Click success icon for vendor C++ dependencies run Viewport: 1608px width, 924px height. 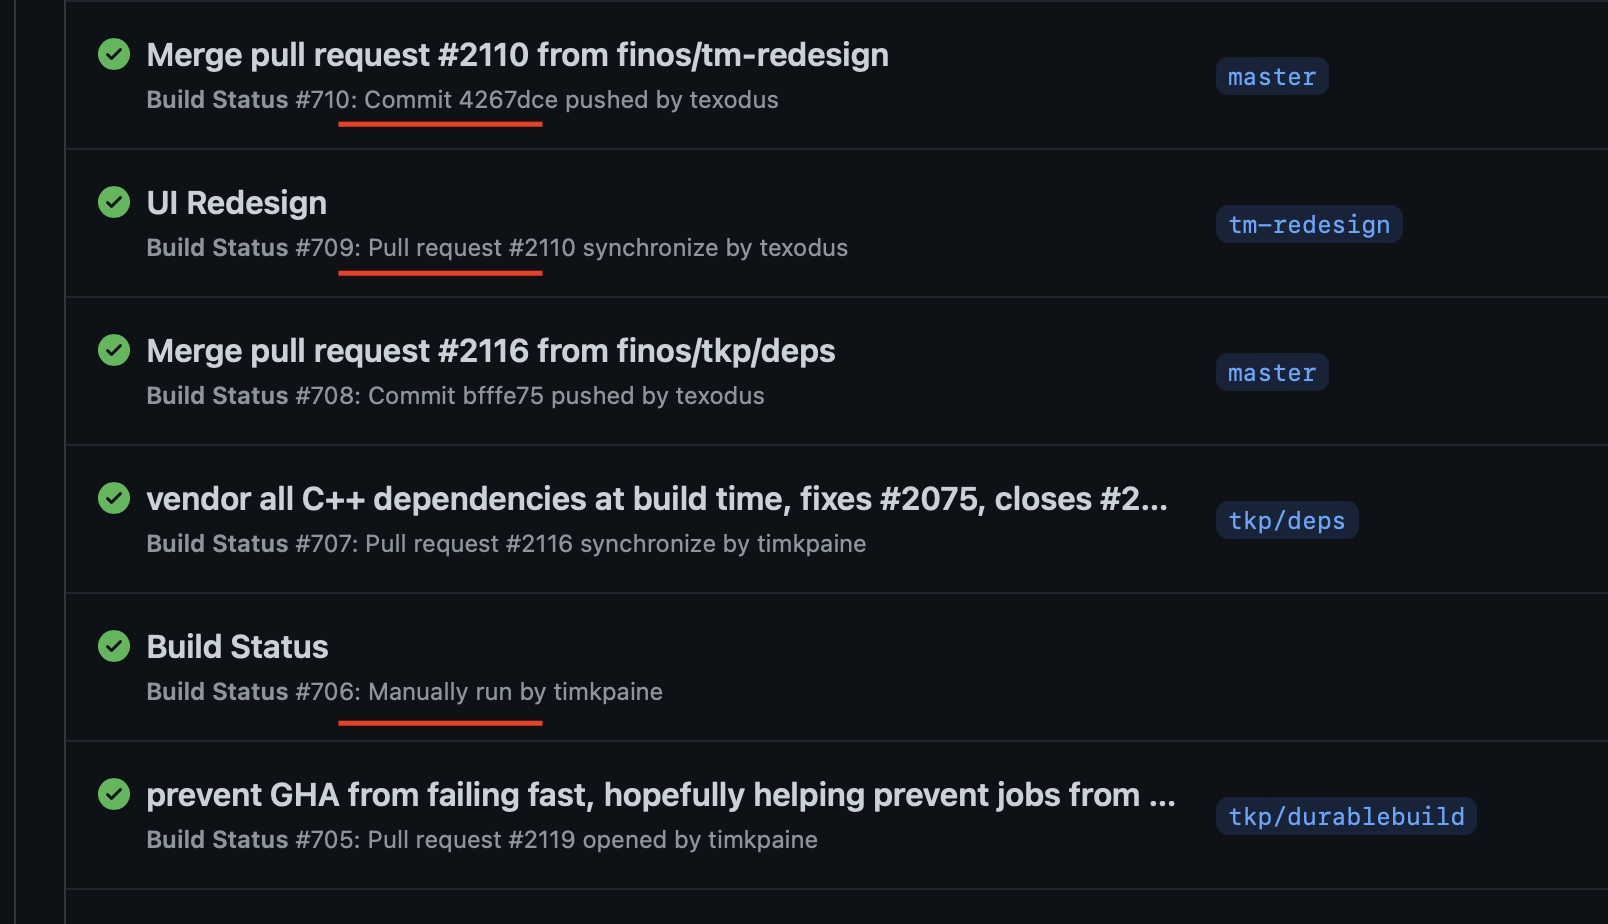coord(114,498)
